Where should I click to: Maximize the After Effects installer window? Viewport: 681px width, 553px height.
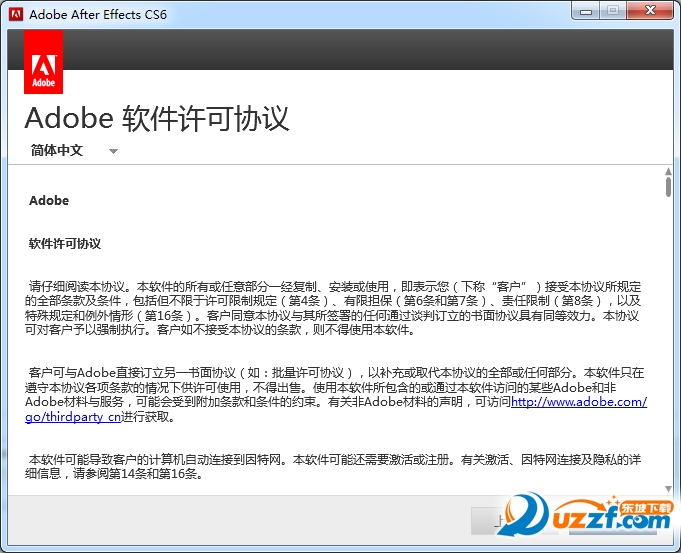click(x=613, y=11)
